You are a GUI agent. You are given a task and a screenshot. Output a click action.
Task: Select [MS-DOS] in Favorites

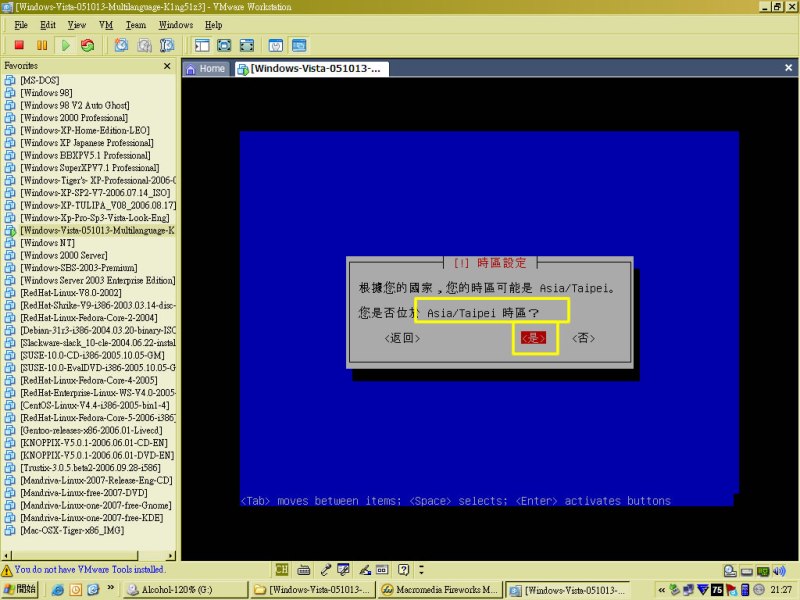[x=39, y=80]
